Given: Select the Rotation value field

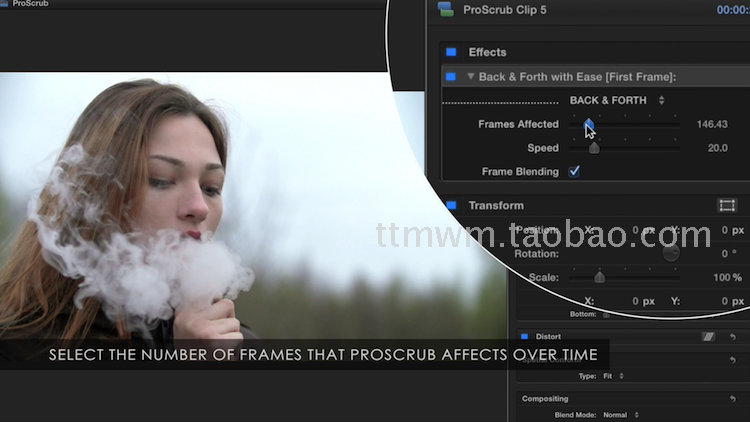Looking at the screenshot, I should (x=728, y=254).
